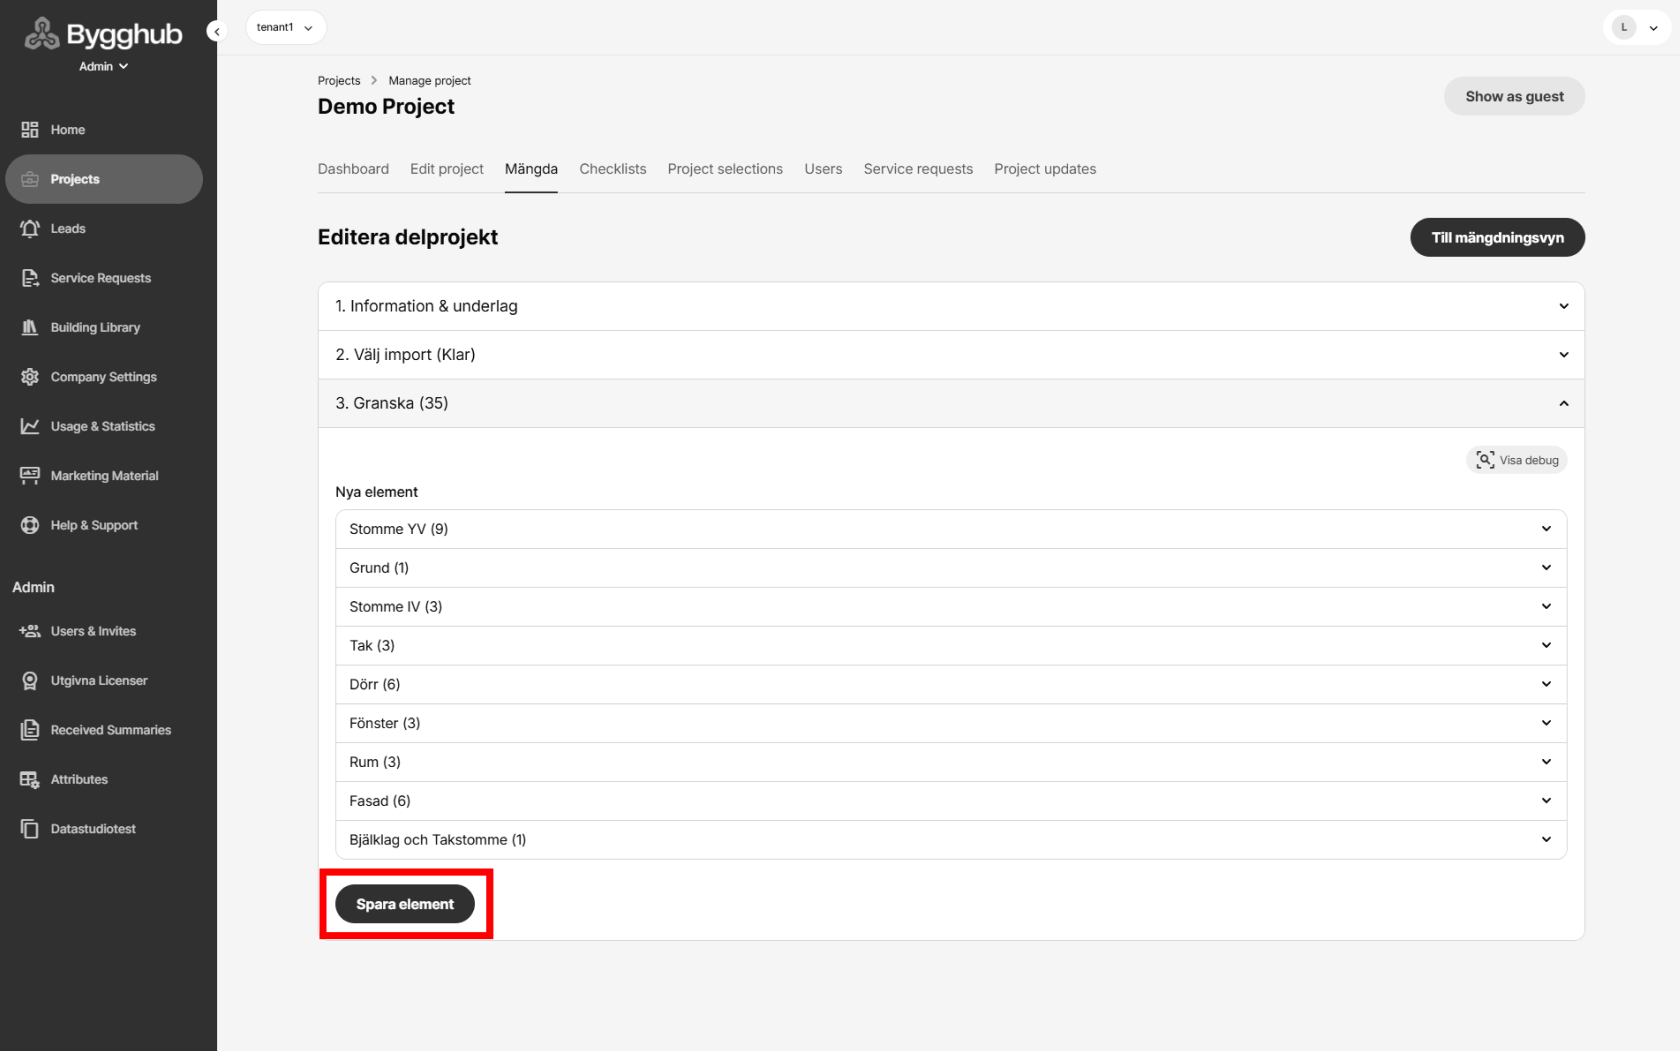Click Attributes icon in Admin section

pyautogui.click(x=30, y=780)
